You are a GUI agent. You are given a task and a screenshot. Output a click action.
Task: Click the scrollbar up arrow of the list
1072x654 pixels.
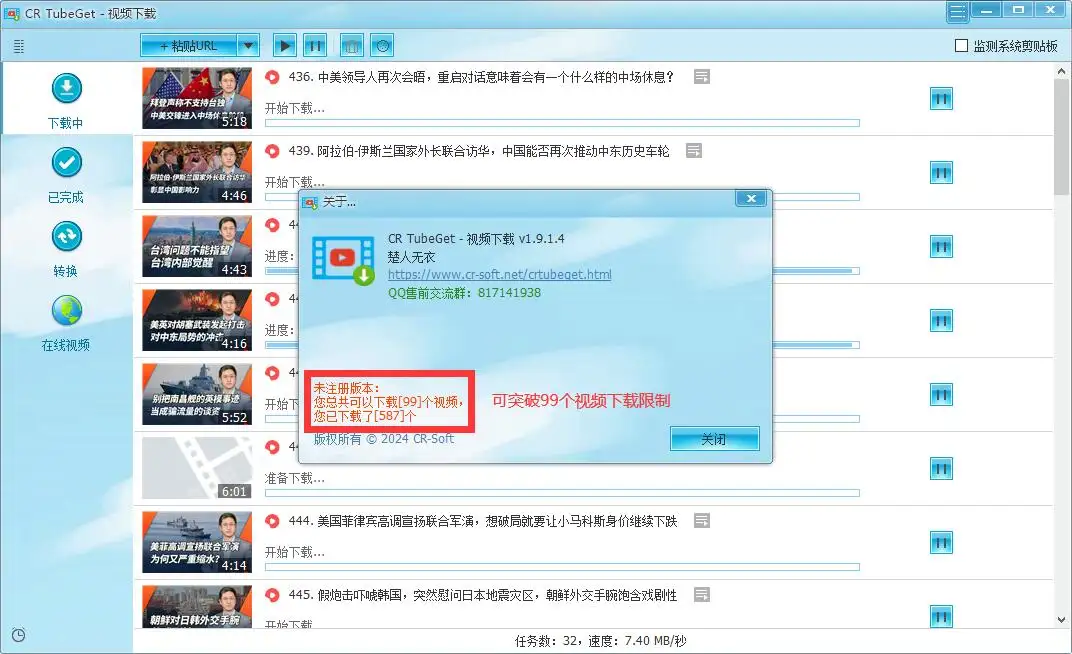1062,71
